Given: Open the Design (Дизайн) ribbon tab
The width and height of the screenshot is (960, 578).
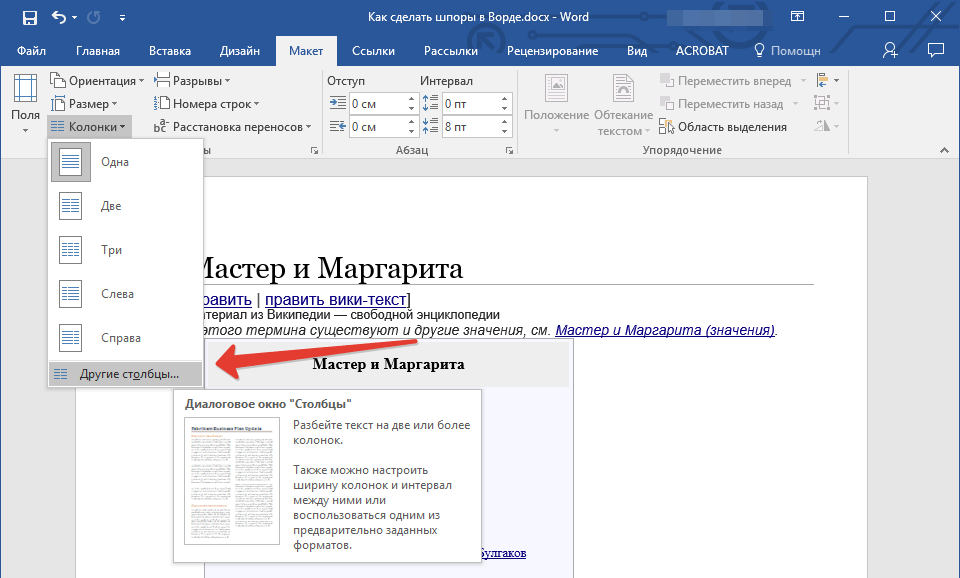Looking at the screenshot, I should pos(240,51).
